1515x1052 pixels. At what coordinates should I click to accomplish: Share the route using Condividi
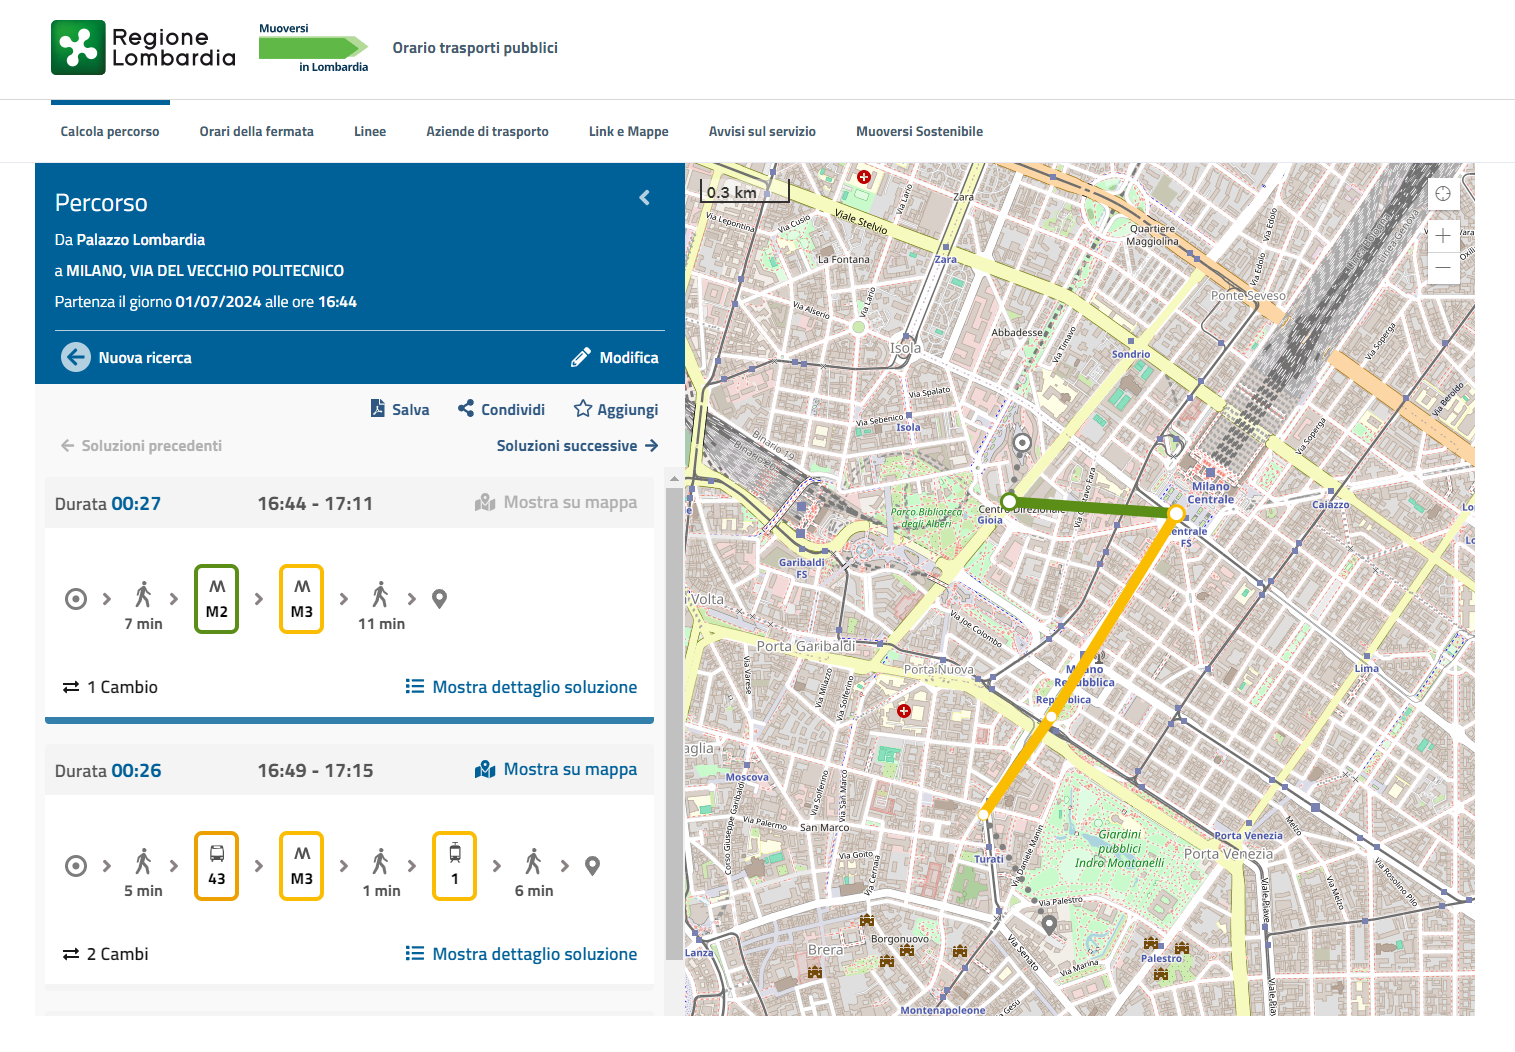tap(501, 409)
